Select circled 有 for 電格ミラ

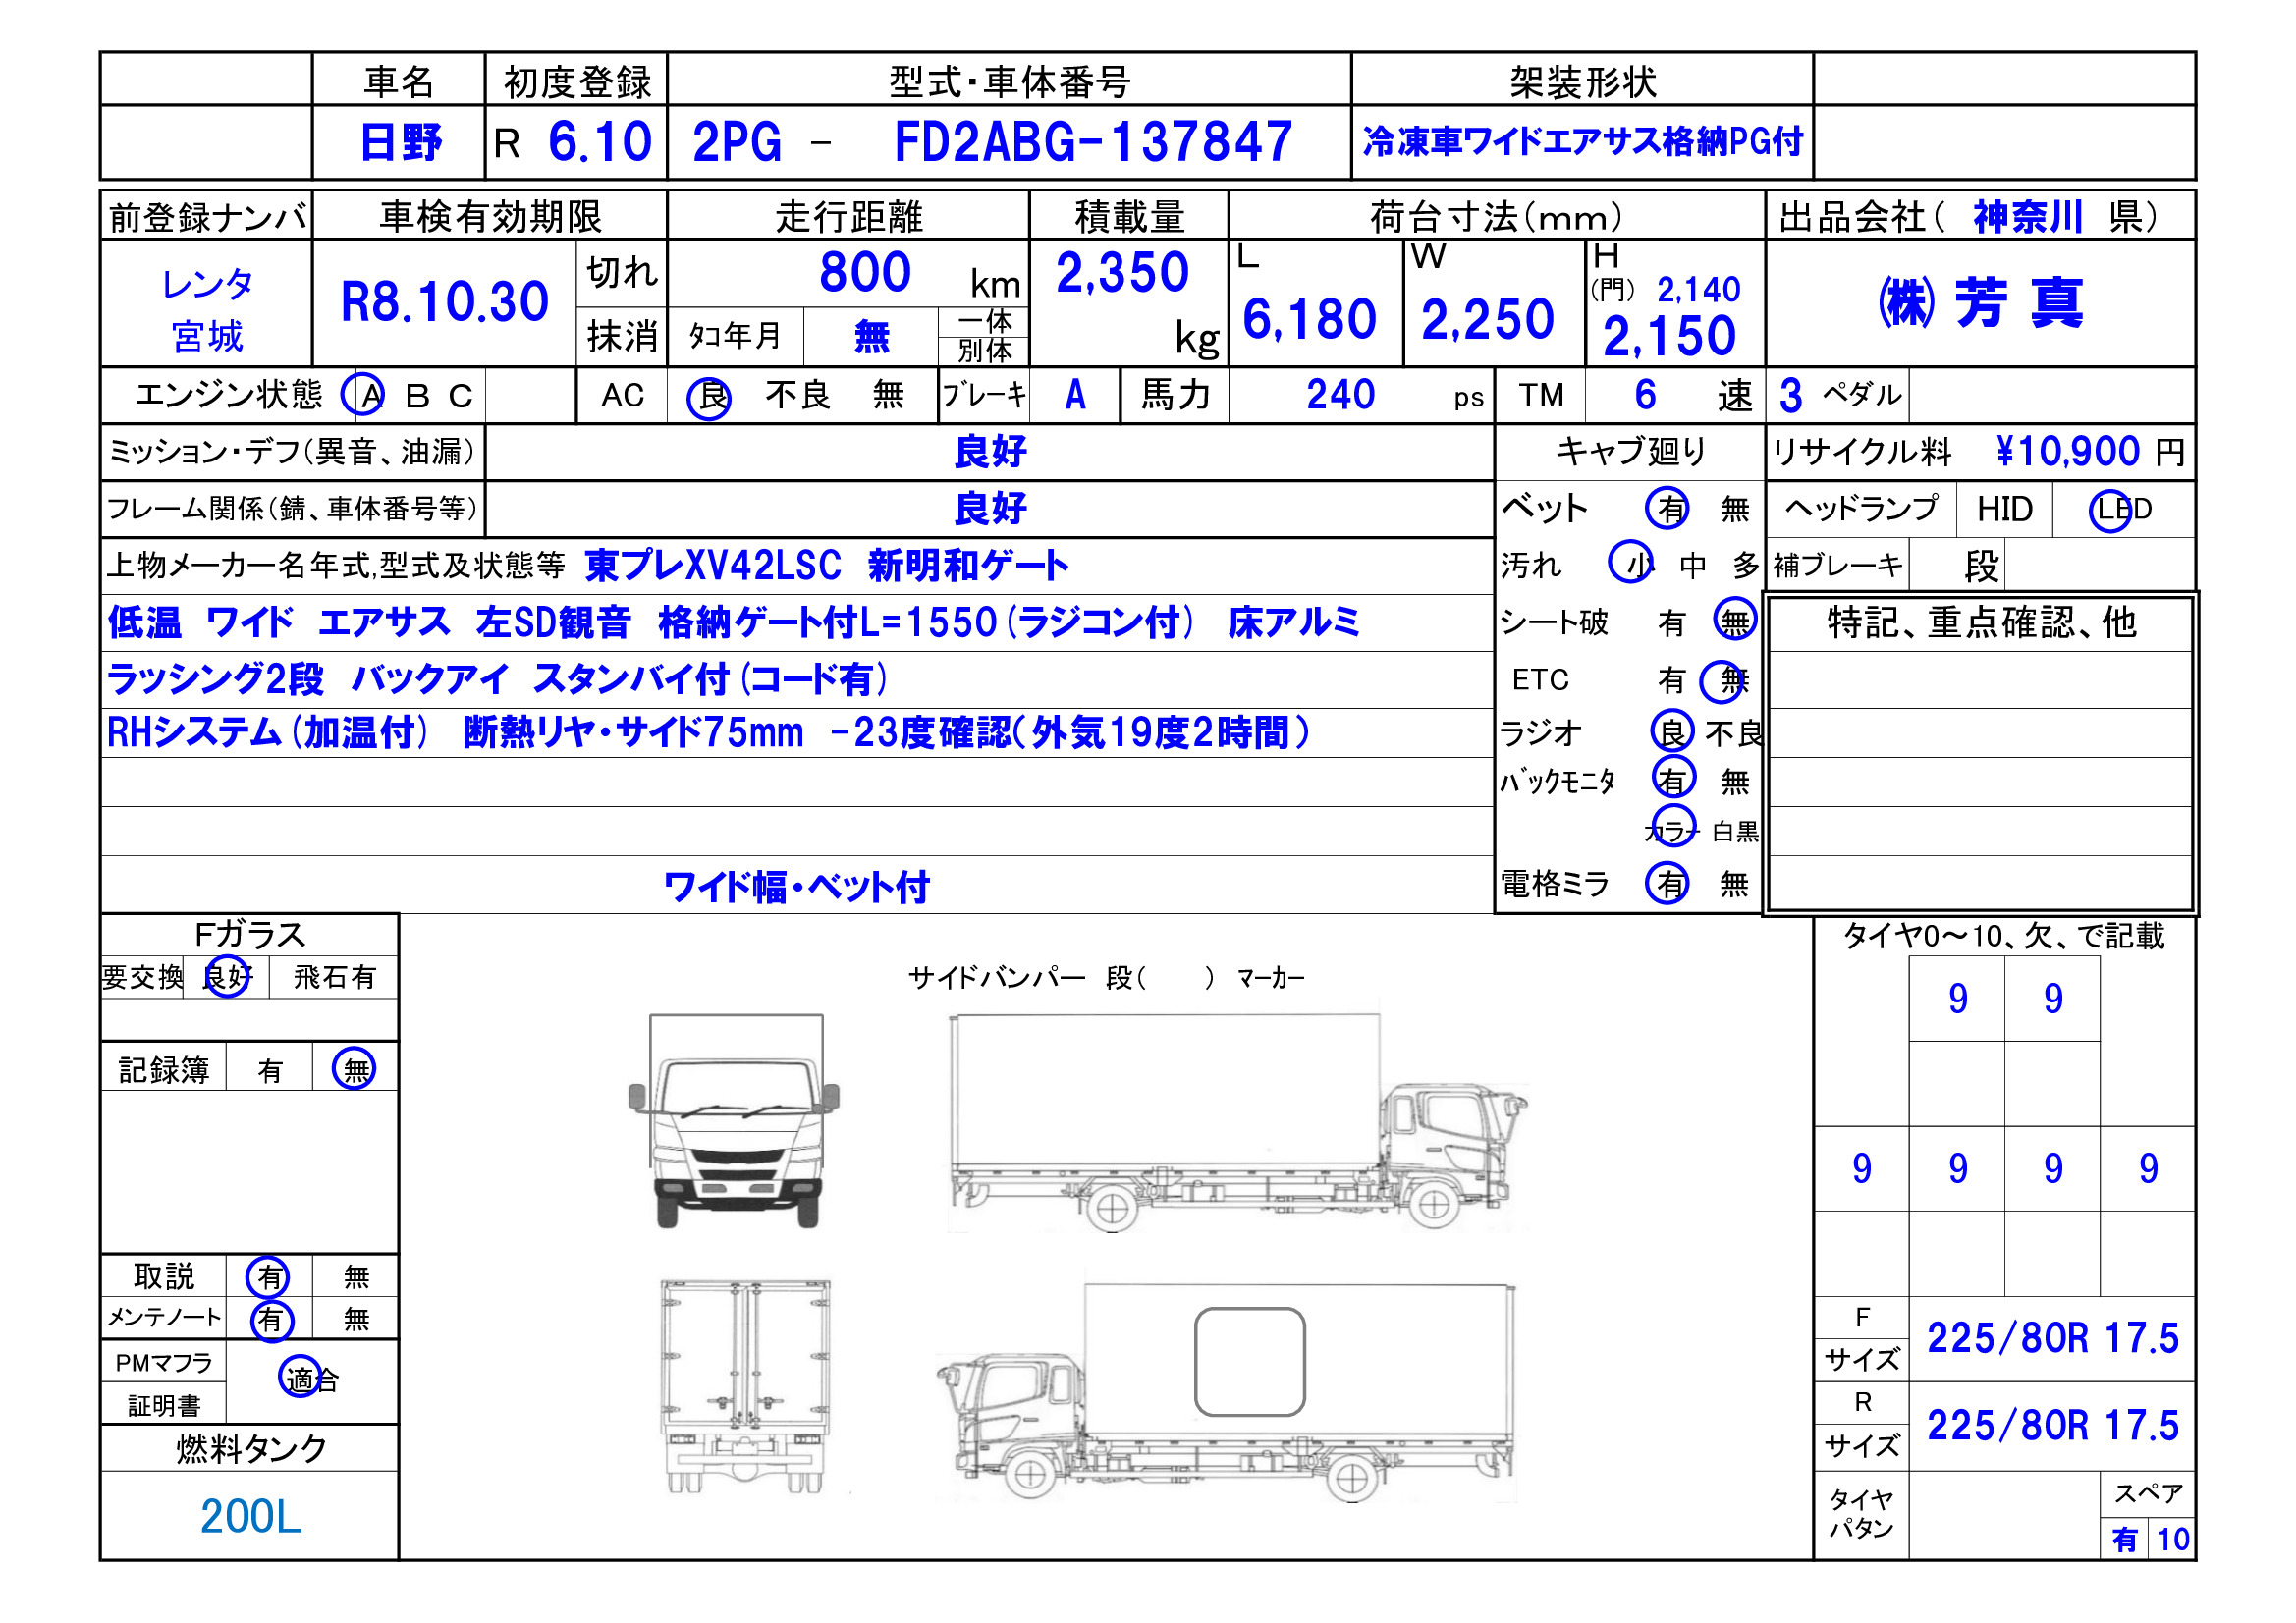pos(1668,883)
